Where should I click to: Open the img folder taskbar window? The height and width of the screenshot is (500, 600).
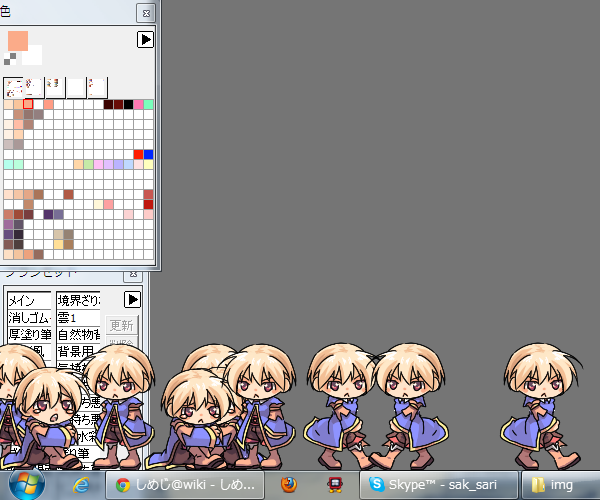point(561,485)
